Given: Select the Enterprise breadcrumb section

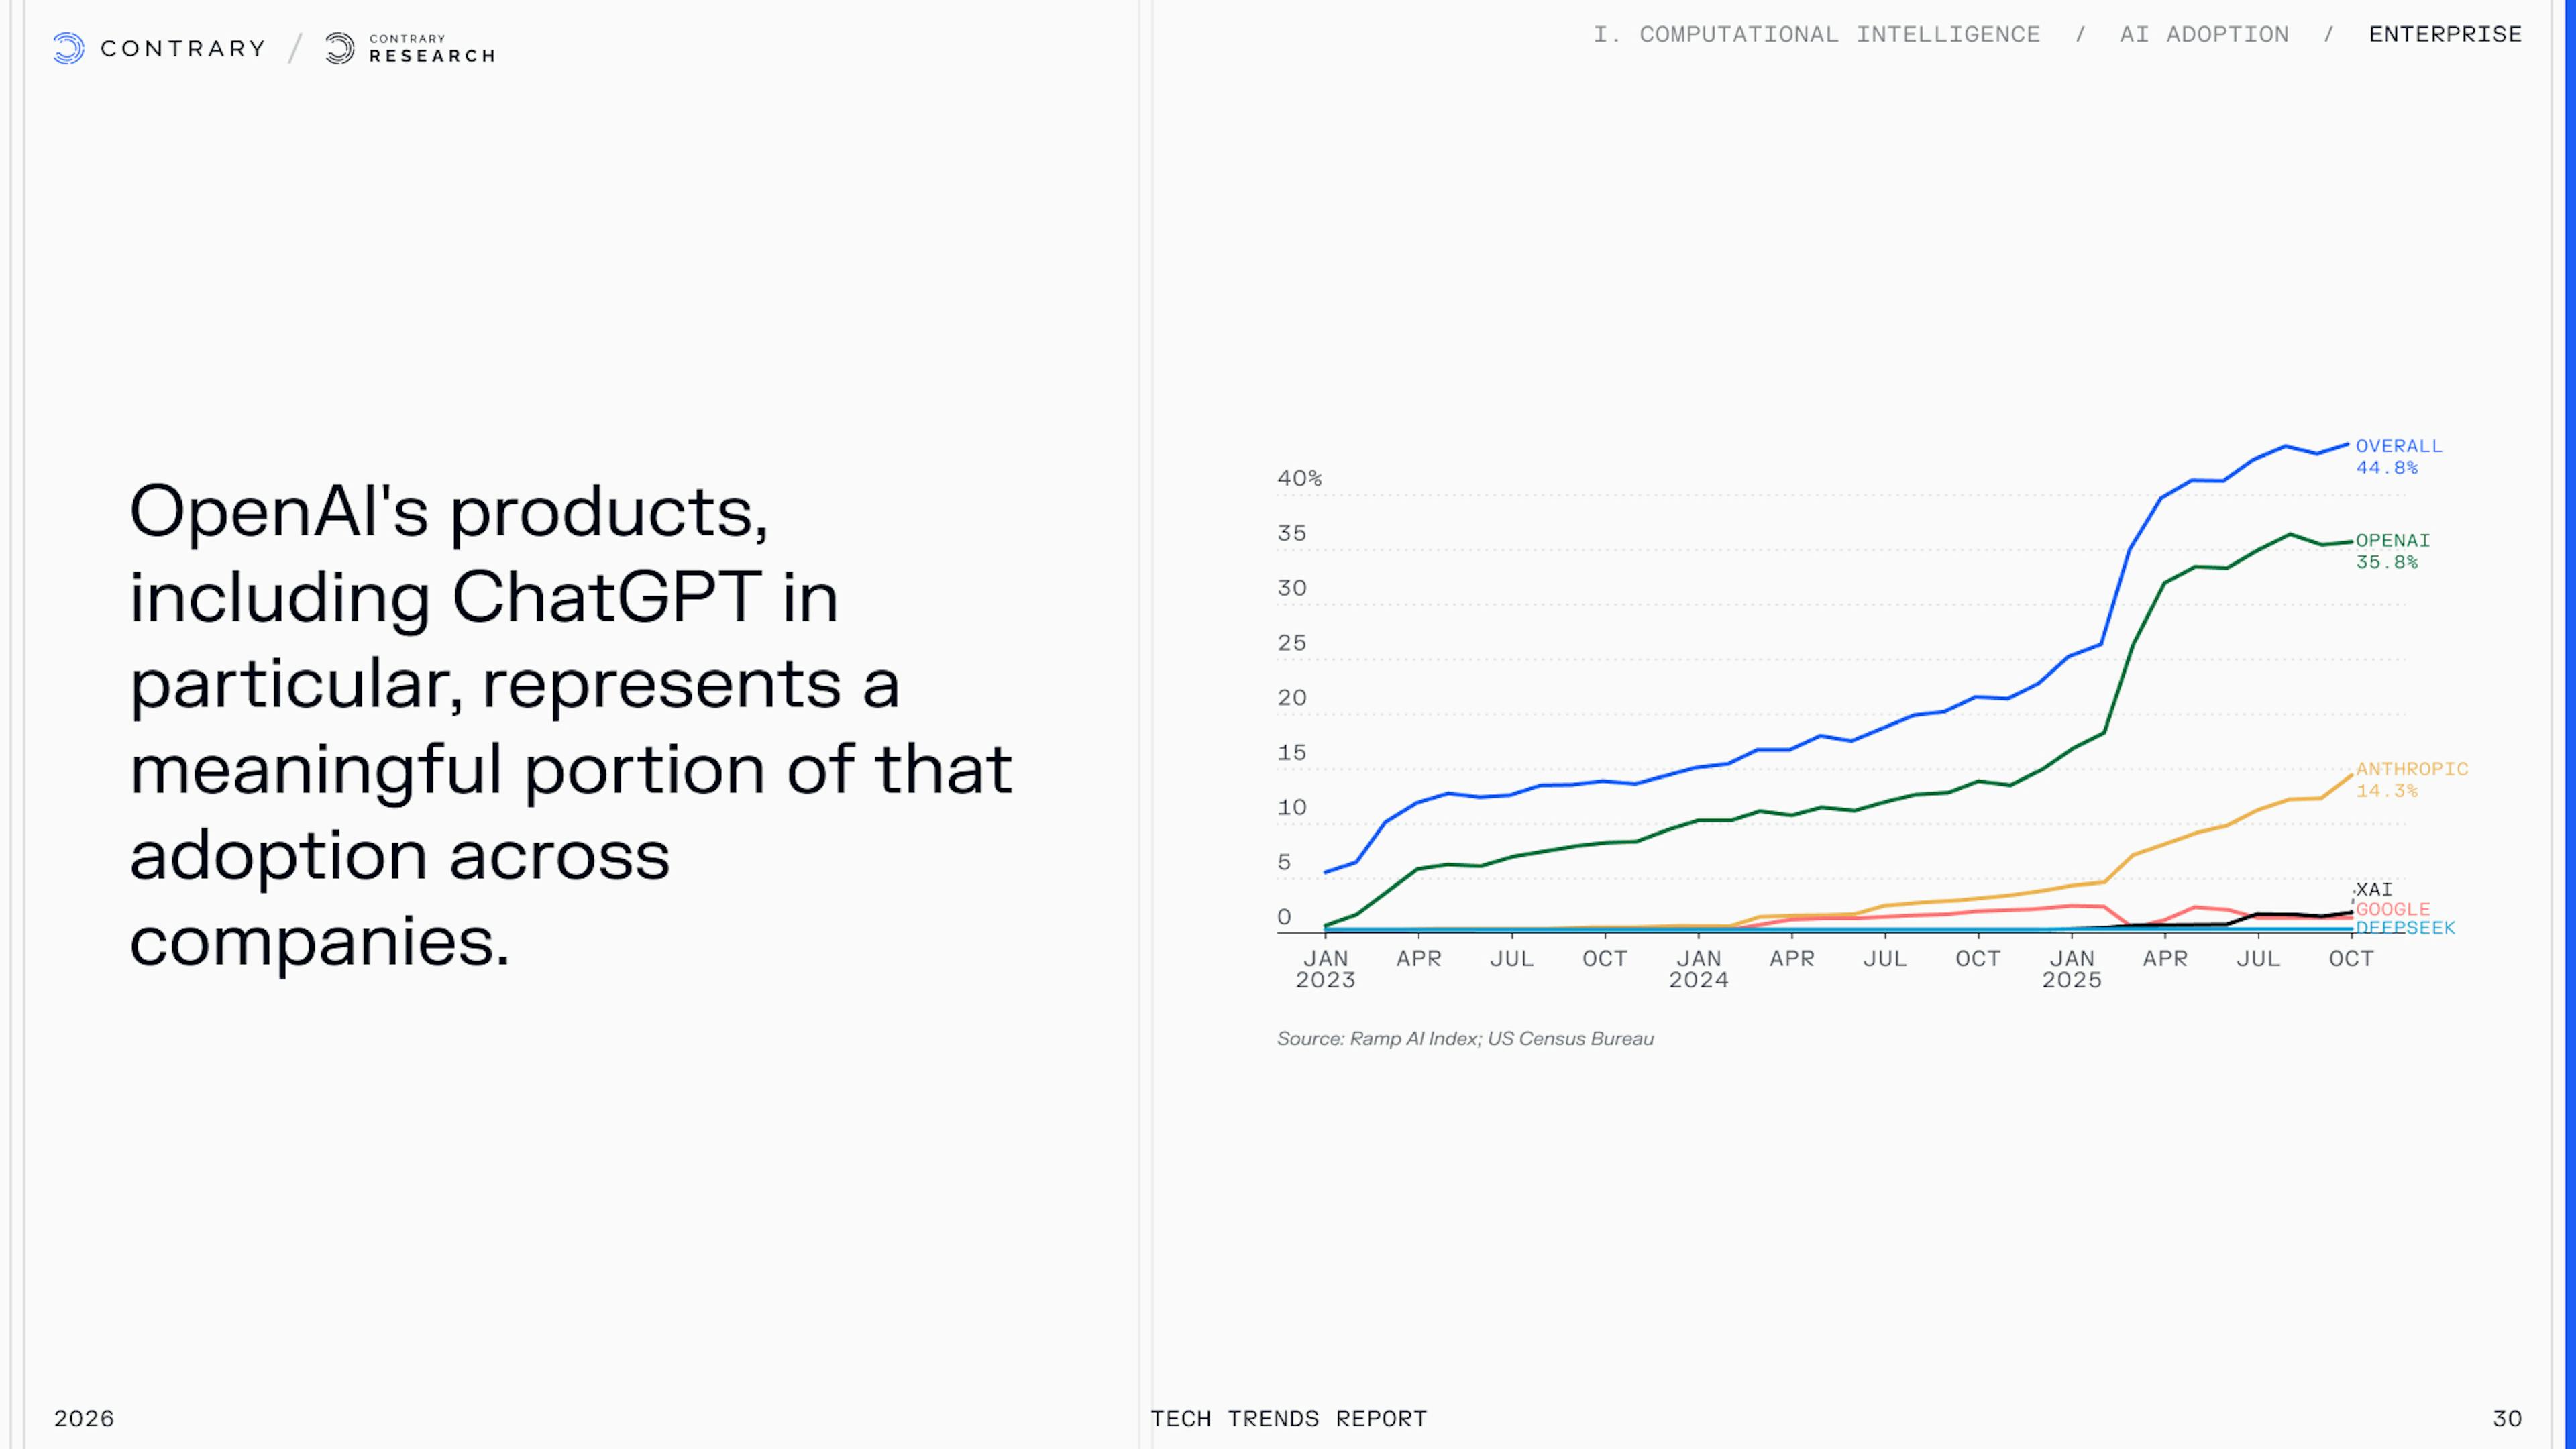Looking at the screenshot, I should click(2445, 34).
